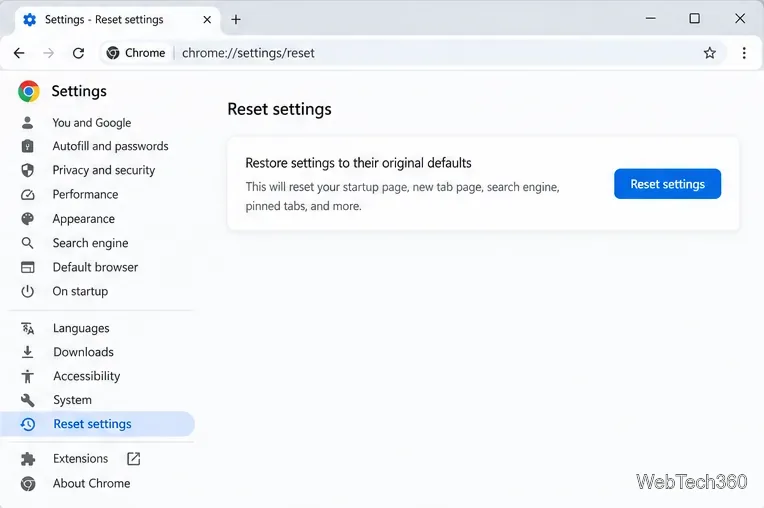Click the Chrome site info chip
This screenshot has width=764, height=508.
(x=136, y=53)
